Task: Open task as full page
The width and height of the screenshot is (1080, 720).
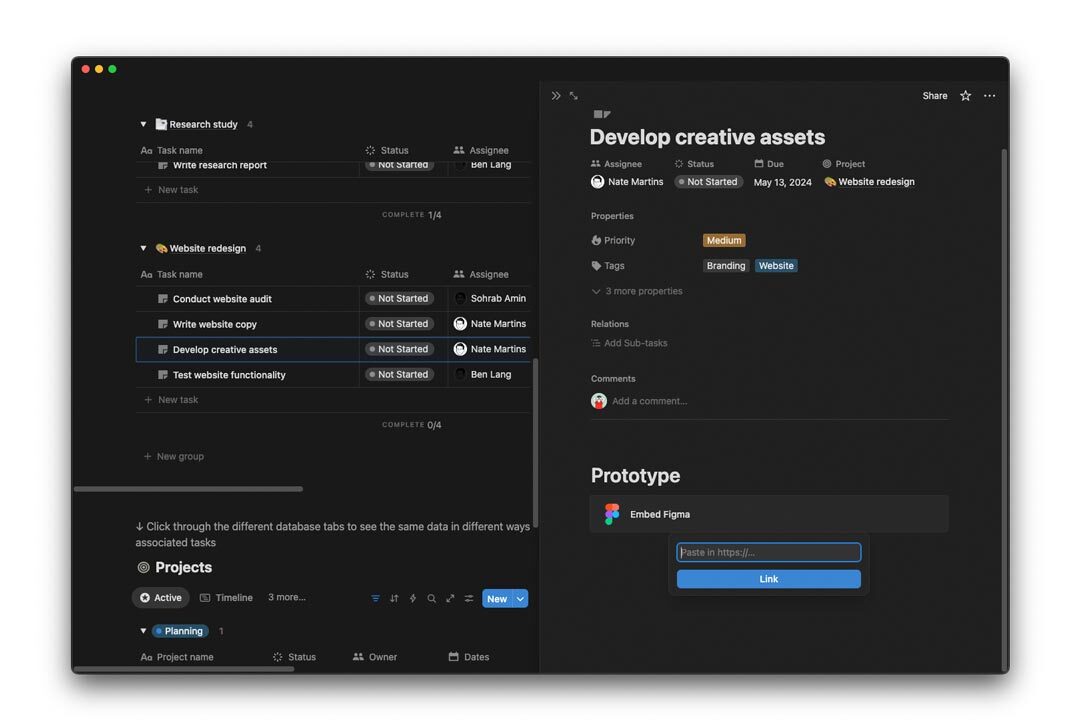Action: pyautogui.click(x=574, y=96)
